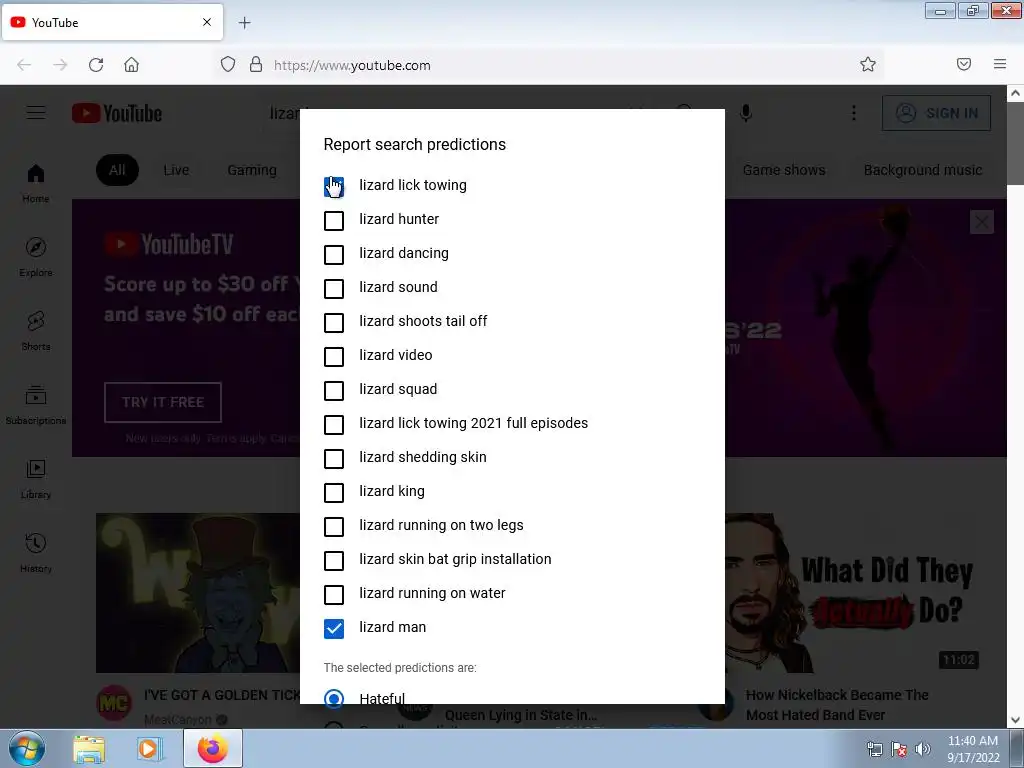Reload the page in Firefox
The image size is (1024, 768).
click(x=96, y=65)
